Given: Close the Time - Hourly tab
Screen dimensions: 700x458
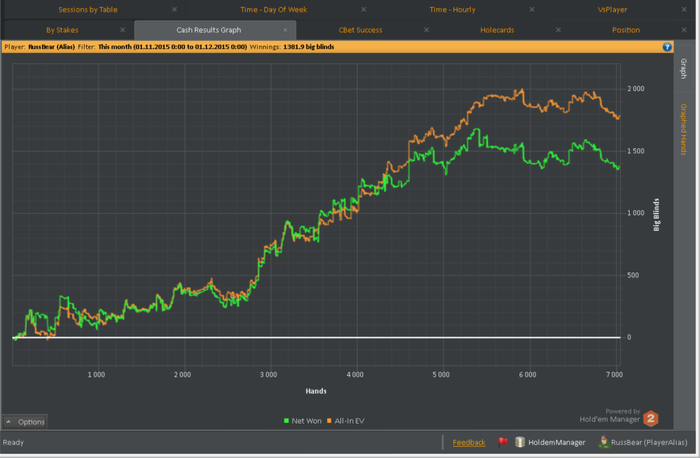Looking at the screenshot, I should click(x=532, y=9).
